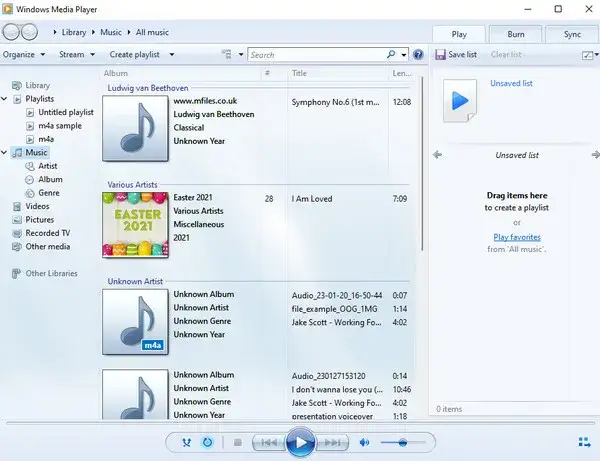The height and width of the screenshot is (461, 600).
Task: Click Create playlist
Action: pyautogui.click(x=134, y=54)
